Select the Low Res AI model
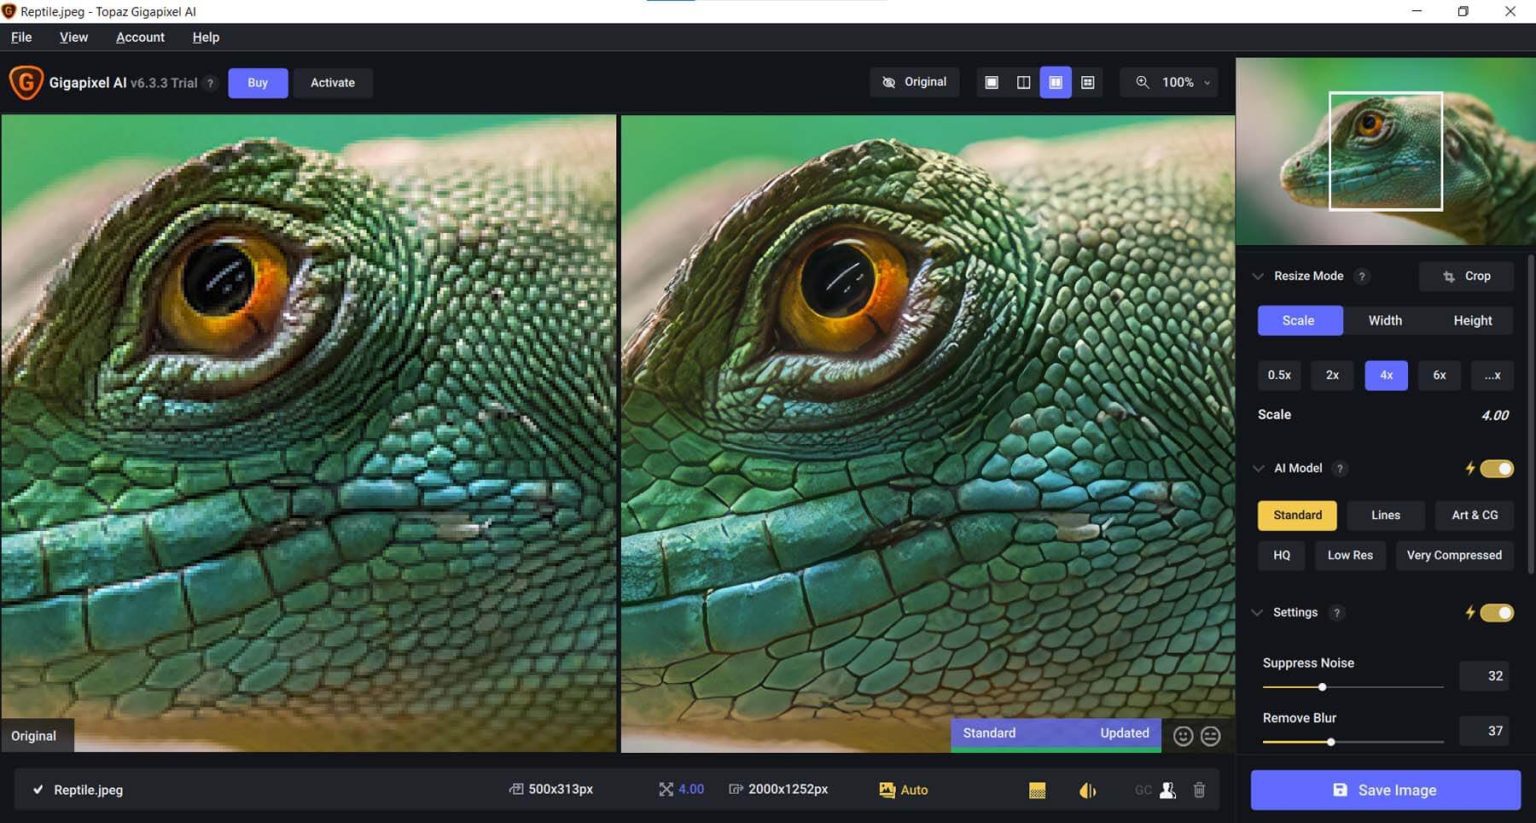This screenshot has height=823, width=1536. [1350, 555]
